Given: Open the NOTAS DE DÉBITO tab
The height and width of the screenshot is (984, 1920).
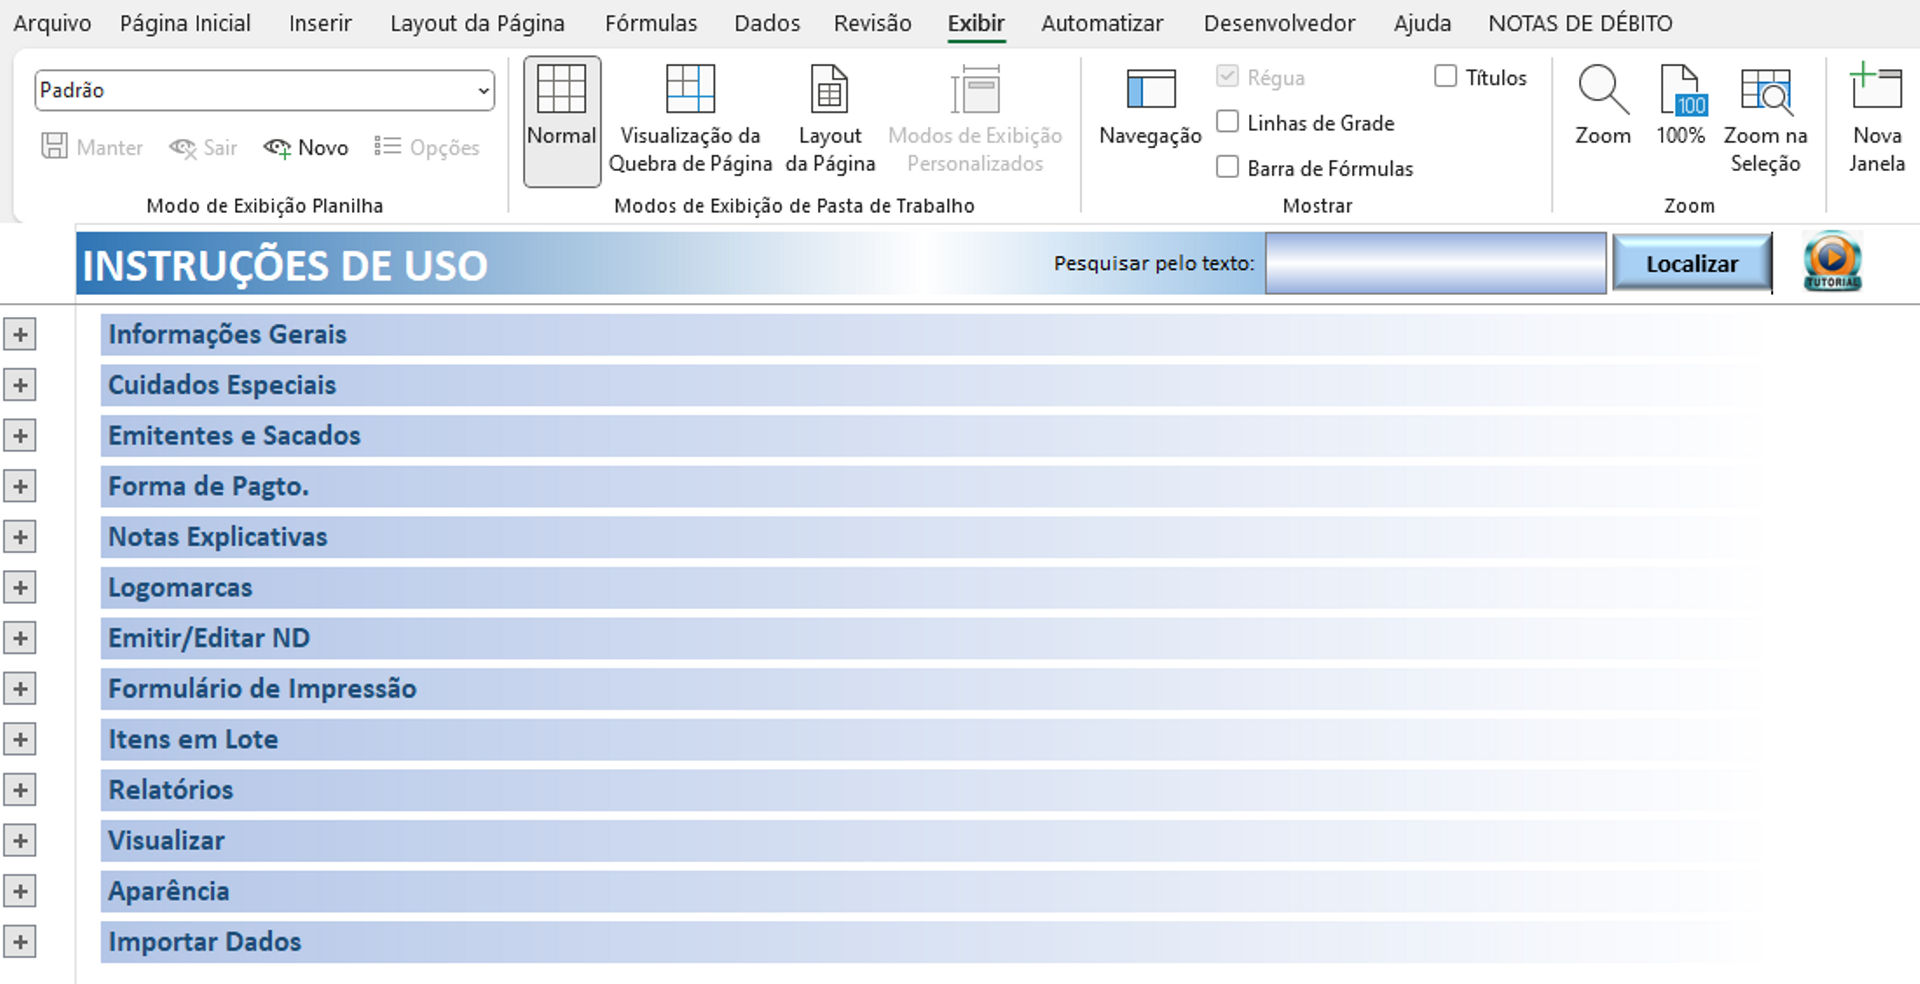Looking at the screenshot, I should tap(1580, 23).
